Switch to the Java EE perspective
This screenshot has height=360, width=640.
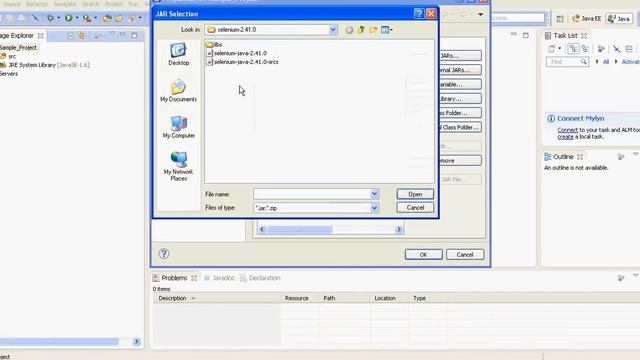[x=587, y=18]
